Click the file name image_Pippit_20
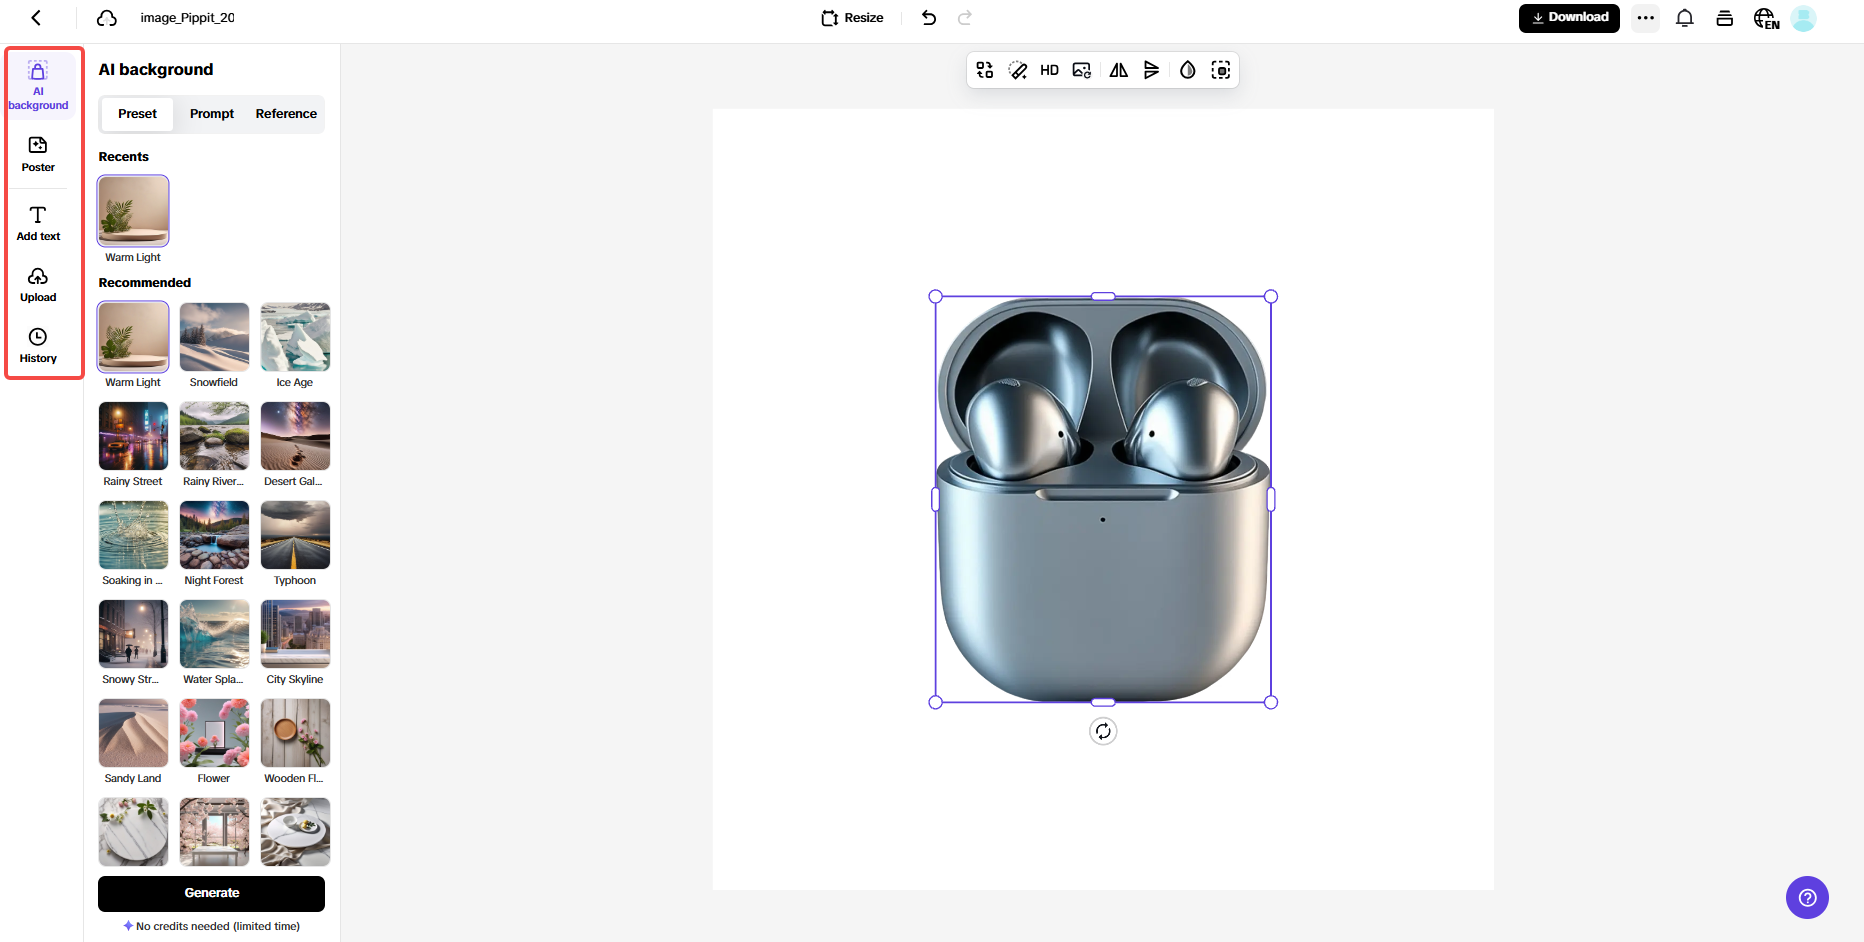The height and width of the screenshot is (942, 1864). tap(187, 18)
